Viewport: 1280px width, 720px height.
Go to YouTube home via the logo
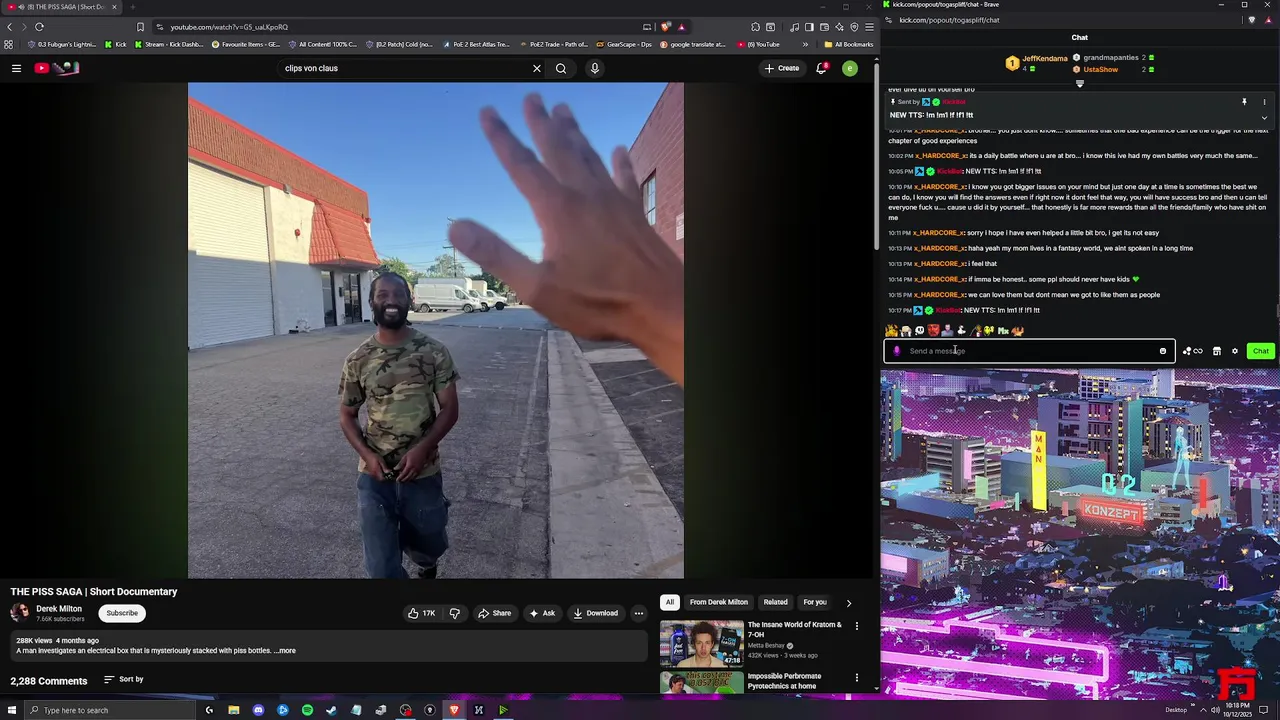coord(57,68)
